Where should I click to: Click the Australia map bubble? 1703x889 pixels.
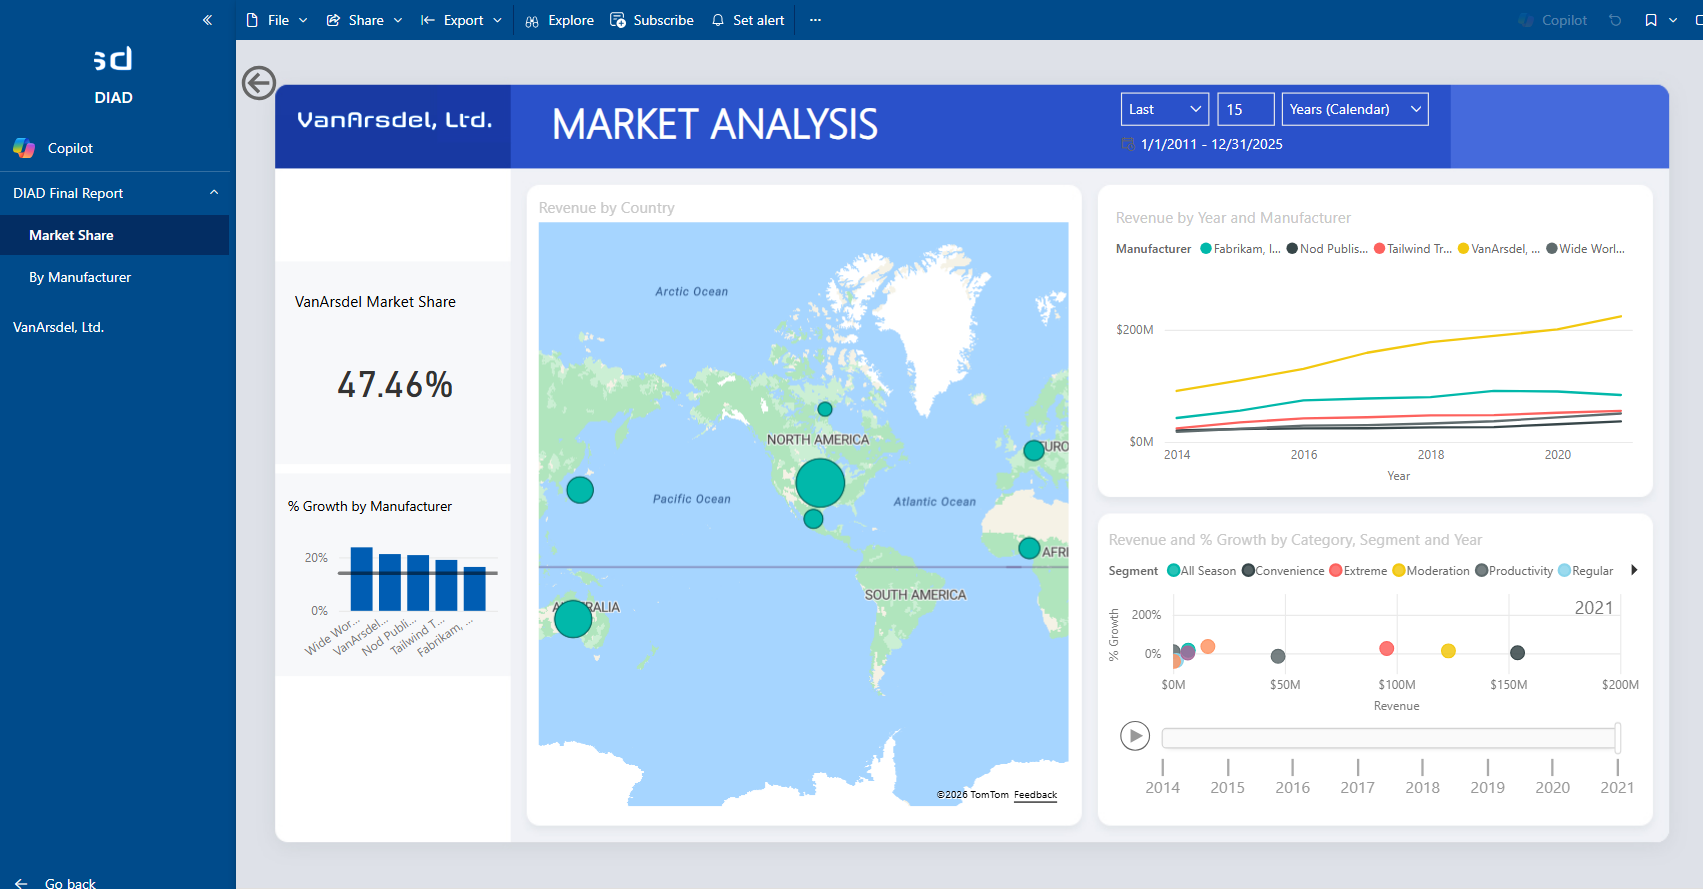click(573, 619)
